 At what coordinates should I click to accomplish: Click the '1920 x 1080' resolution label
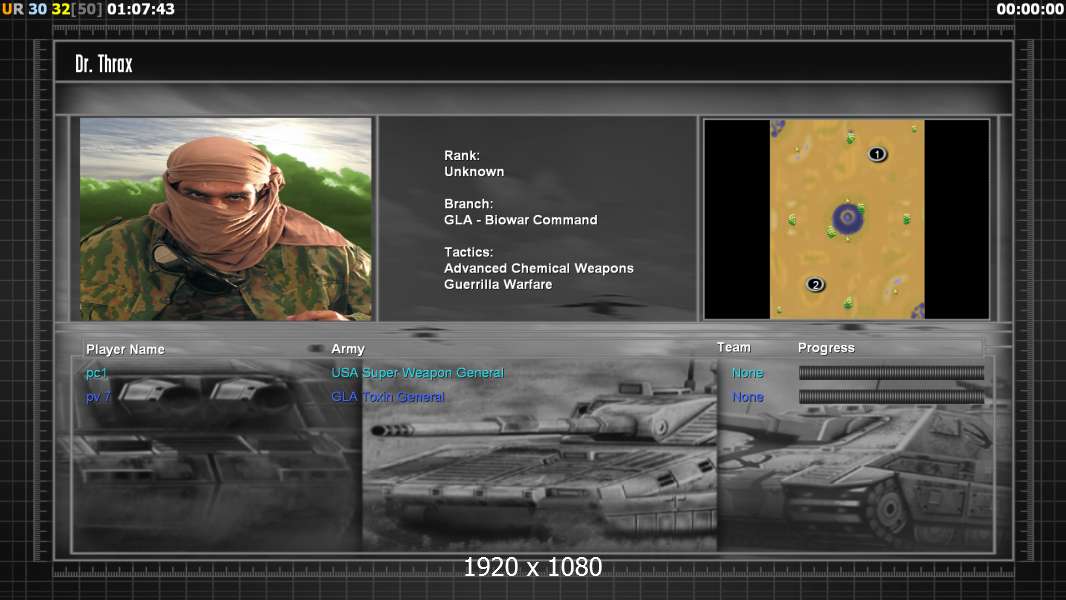click(x=532, y=567)
